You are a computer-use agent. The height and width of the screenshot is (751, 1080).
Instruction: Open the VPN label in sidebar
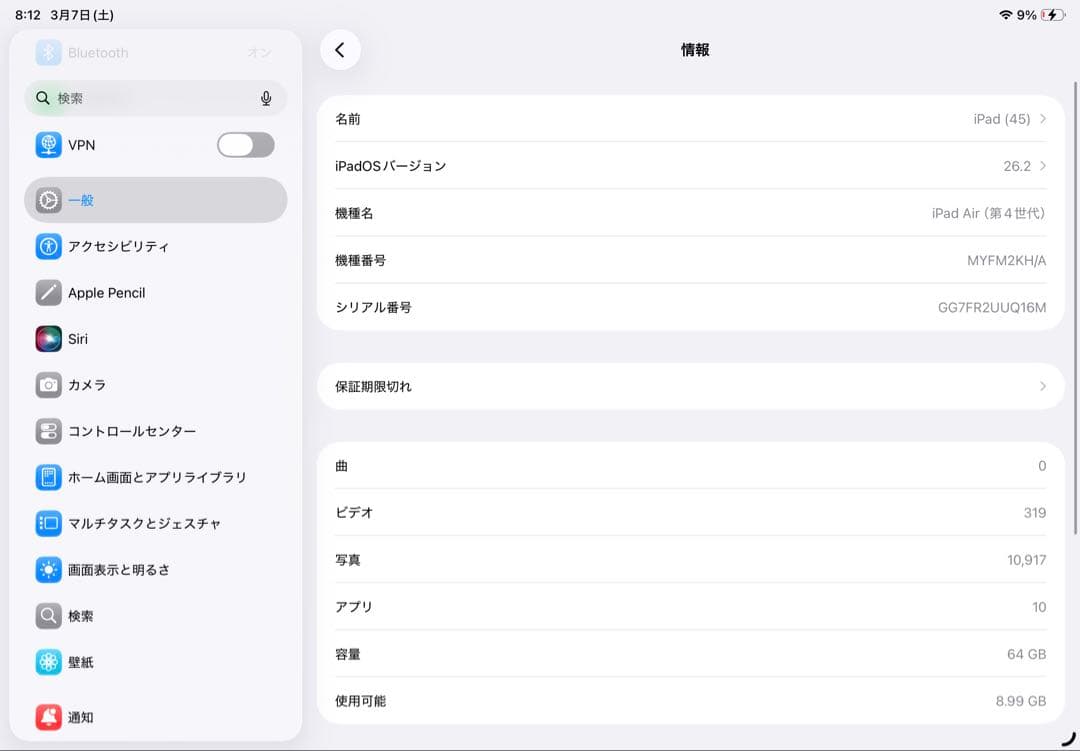pos(81,145)
